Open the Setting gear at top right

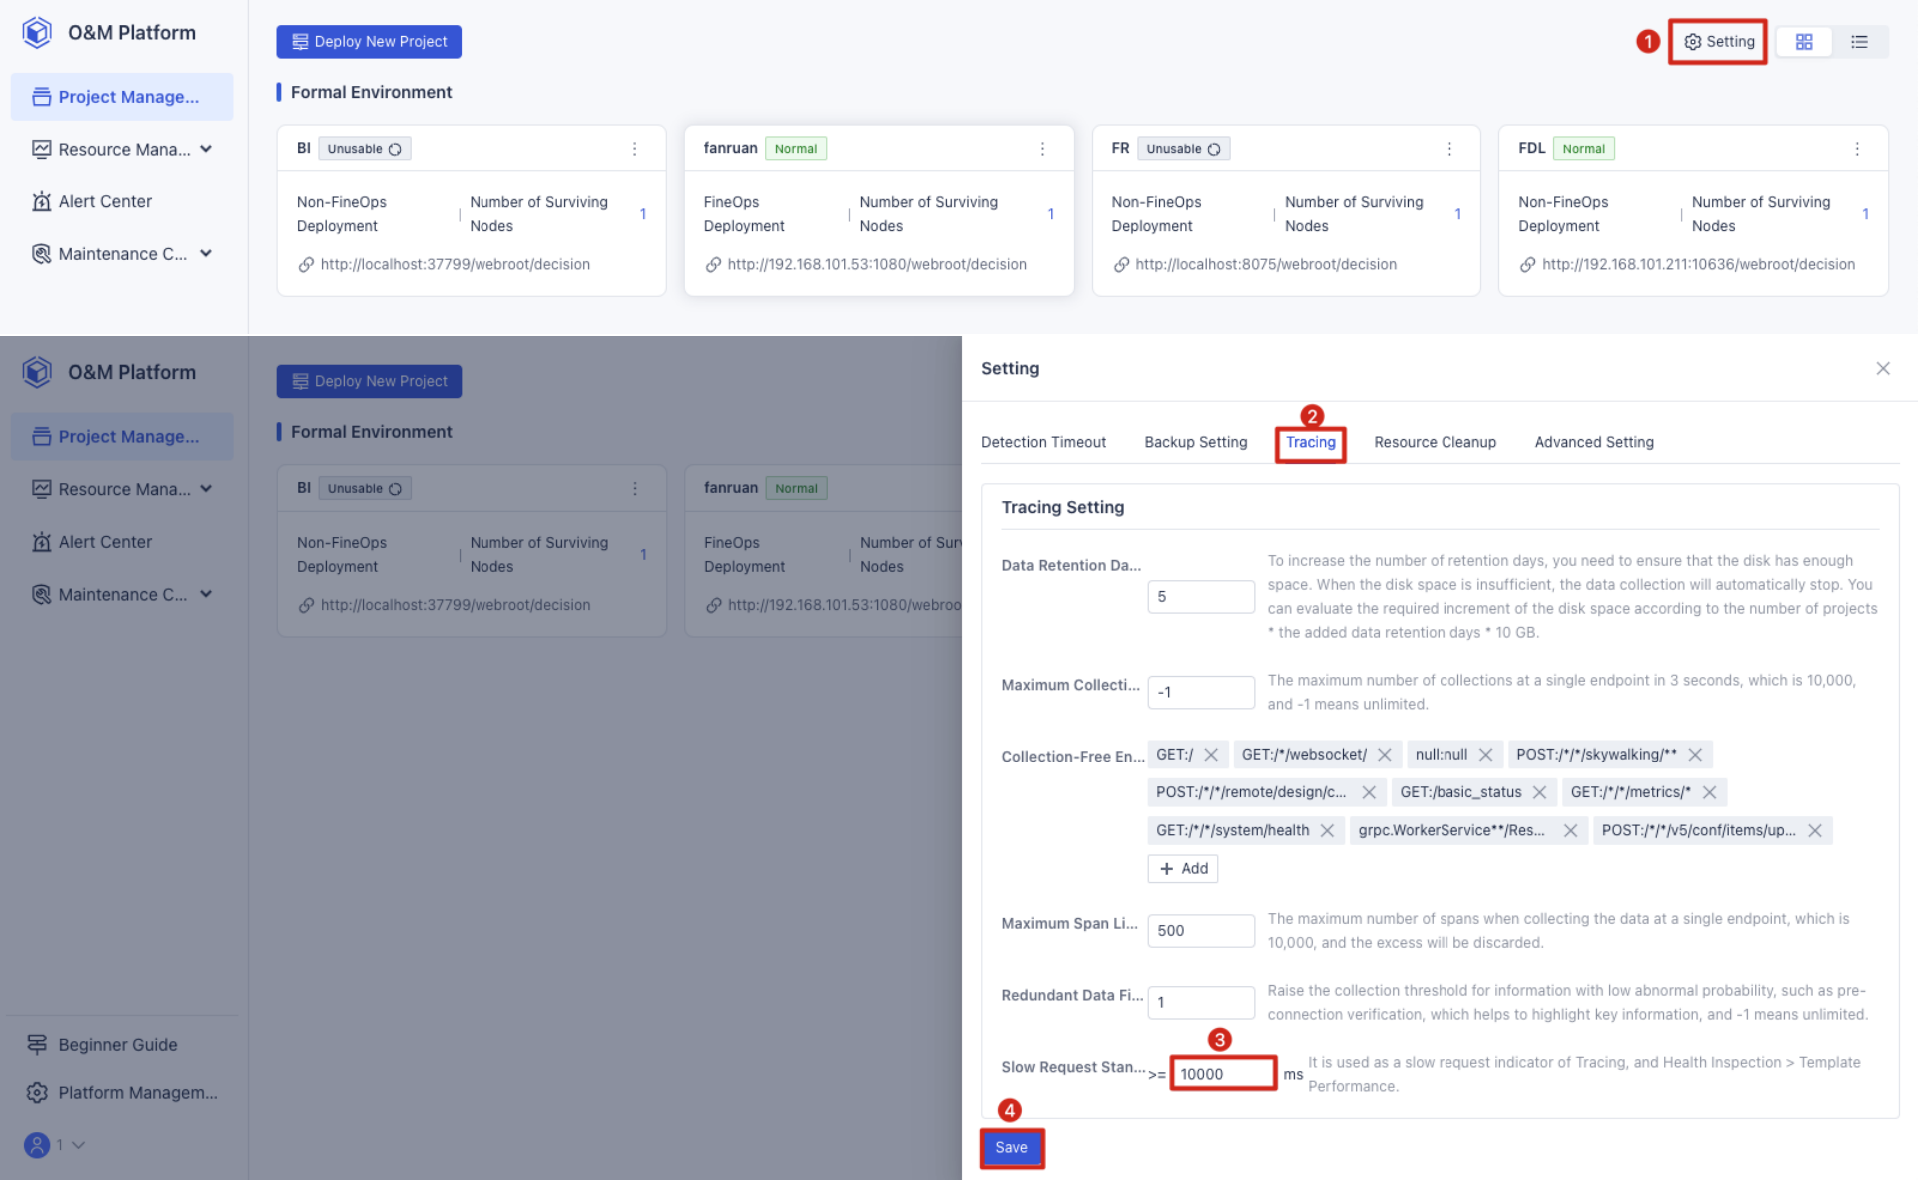1717,41
